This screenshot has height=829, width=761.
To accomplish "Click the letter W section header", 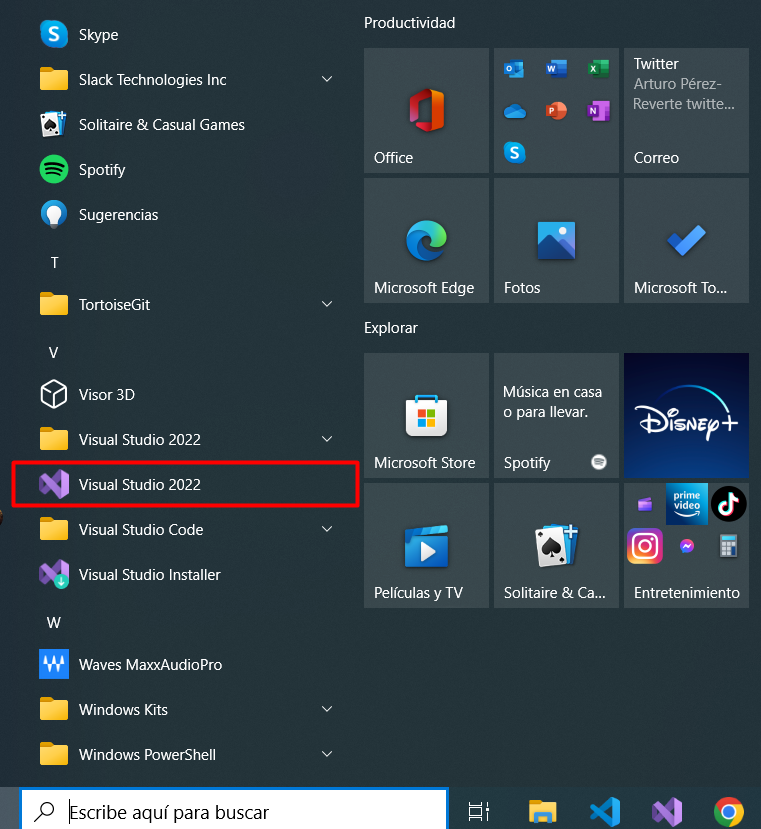I will (55, 623).
